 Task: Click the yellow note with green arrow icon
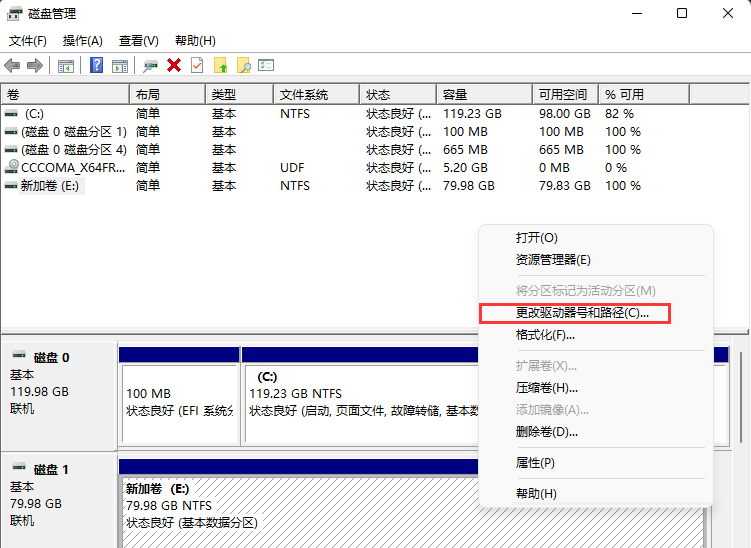click(x=220, y=65)
